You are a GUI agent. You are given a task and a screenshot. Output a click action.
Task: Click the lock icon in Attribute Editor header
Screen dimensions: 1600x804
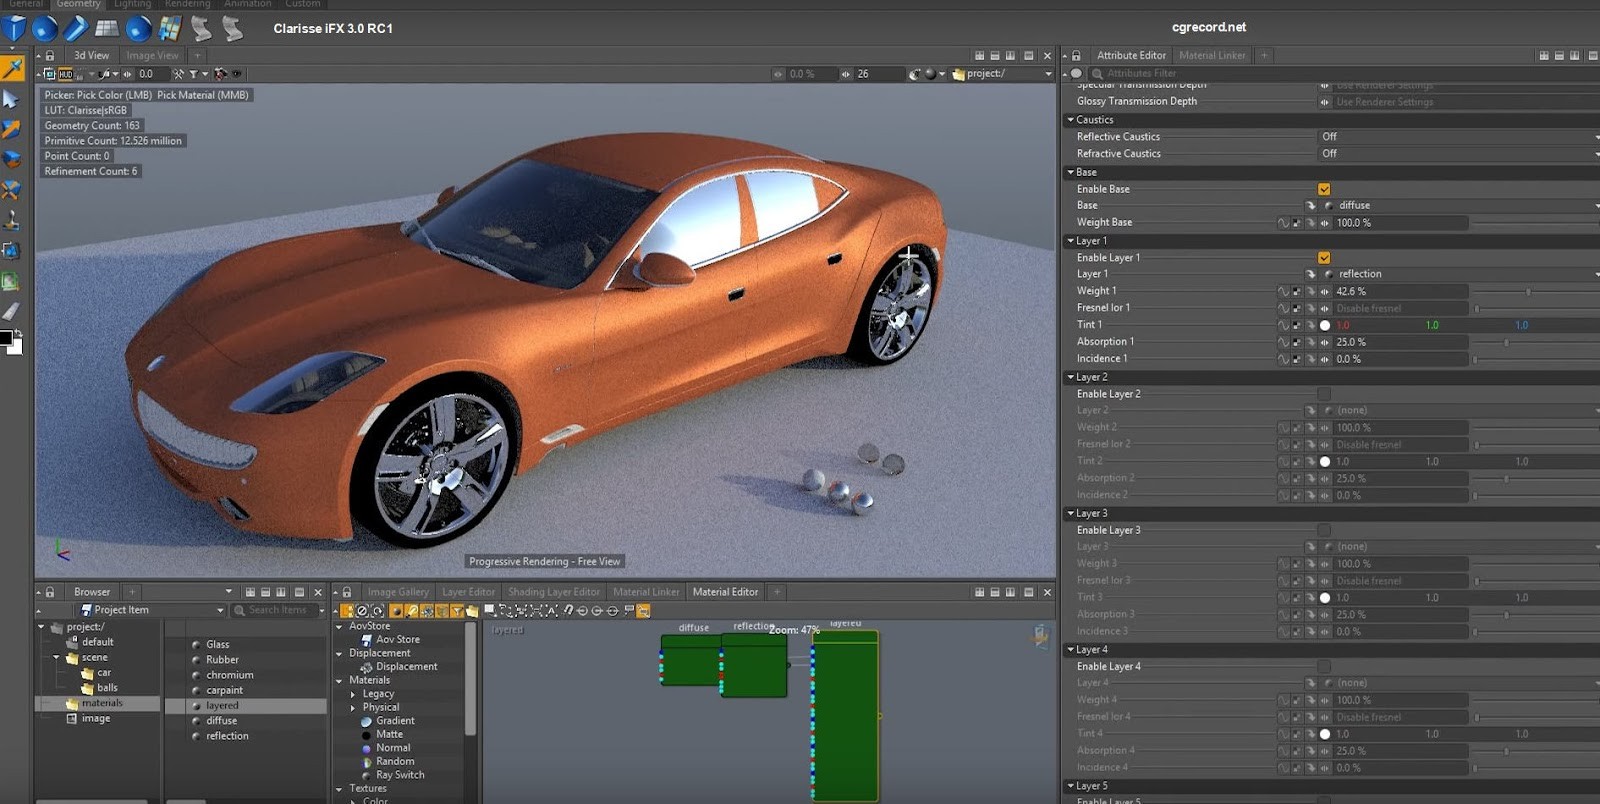pos(1076,56)
